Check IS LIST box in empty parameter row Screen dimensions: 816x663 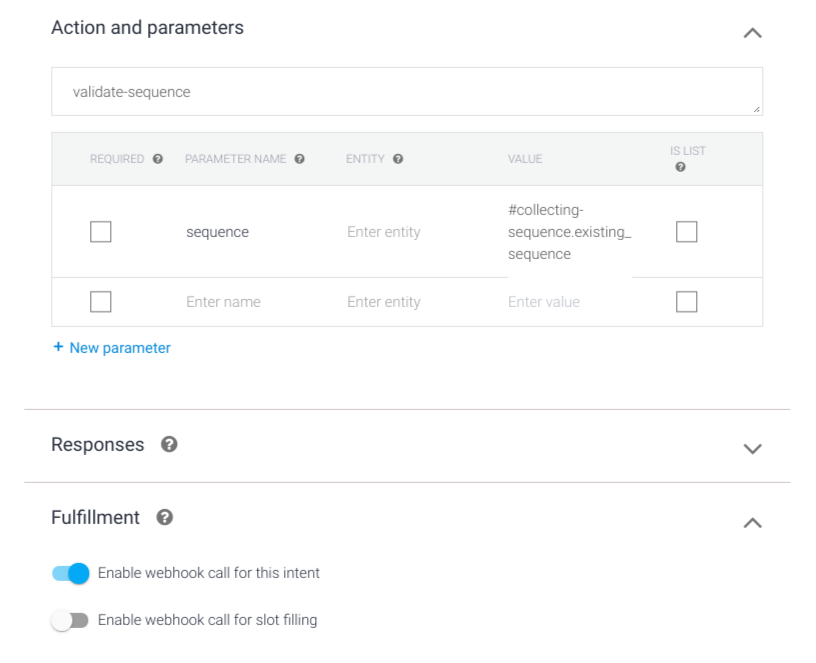pos(686,302)
